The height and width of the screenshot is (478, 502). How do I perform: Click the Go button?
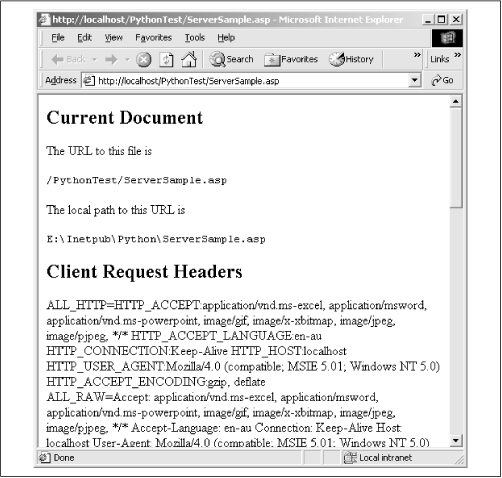click(442, 80)
